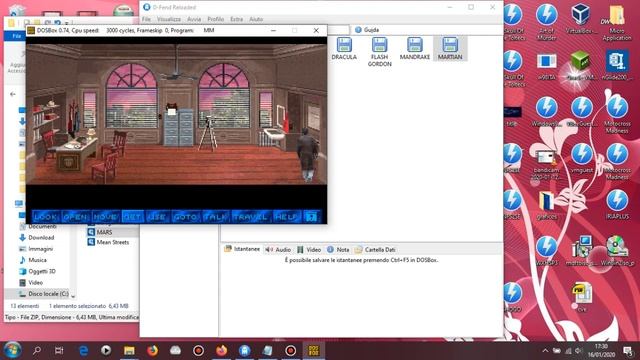Open the cv PDF desktop file
640x360 pixels.
coord(582,297)
